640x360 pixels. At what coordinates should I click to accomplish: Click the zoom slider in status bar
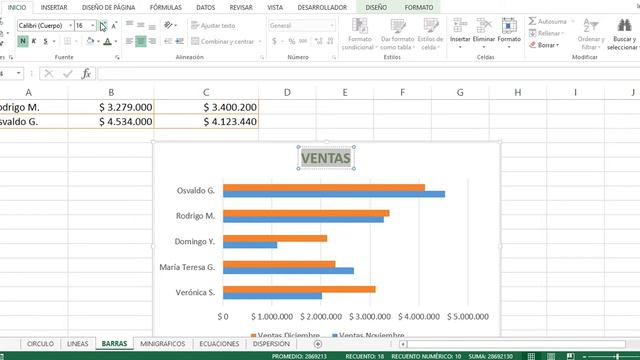pos(617,356)
